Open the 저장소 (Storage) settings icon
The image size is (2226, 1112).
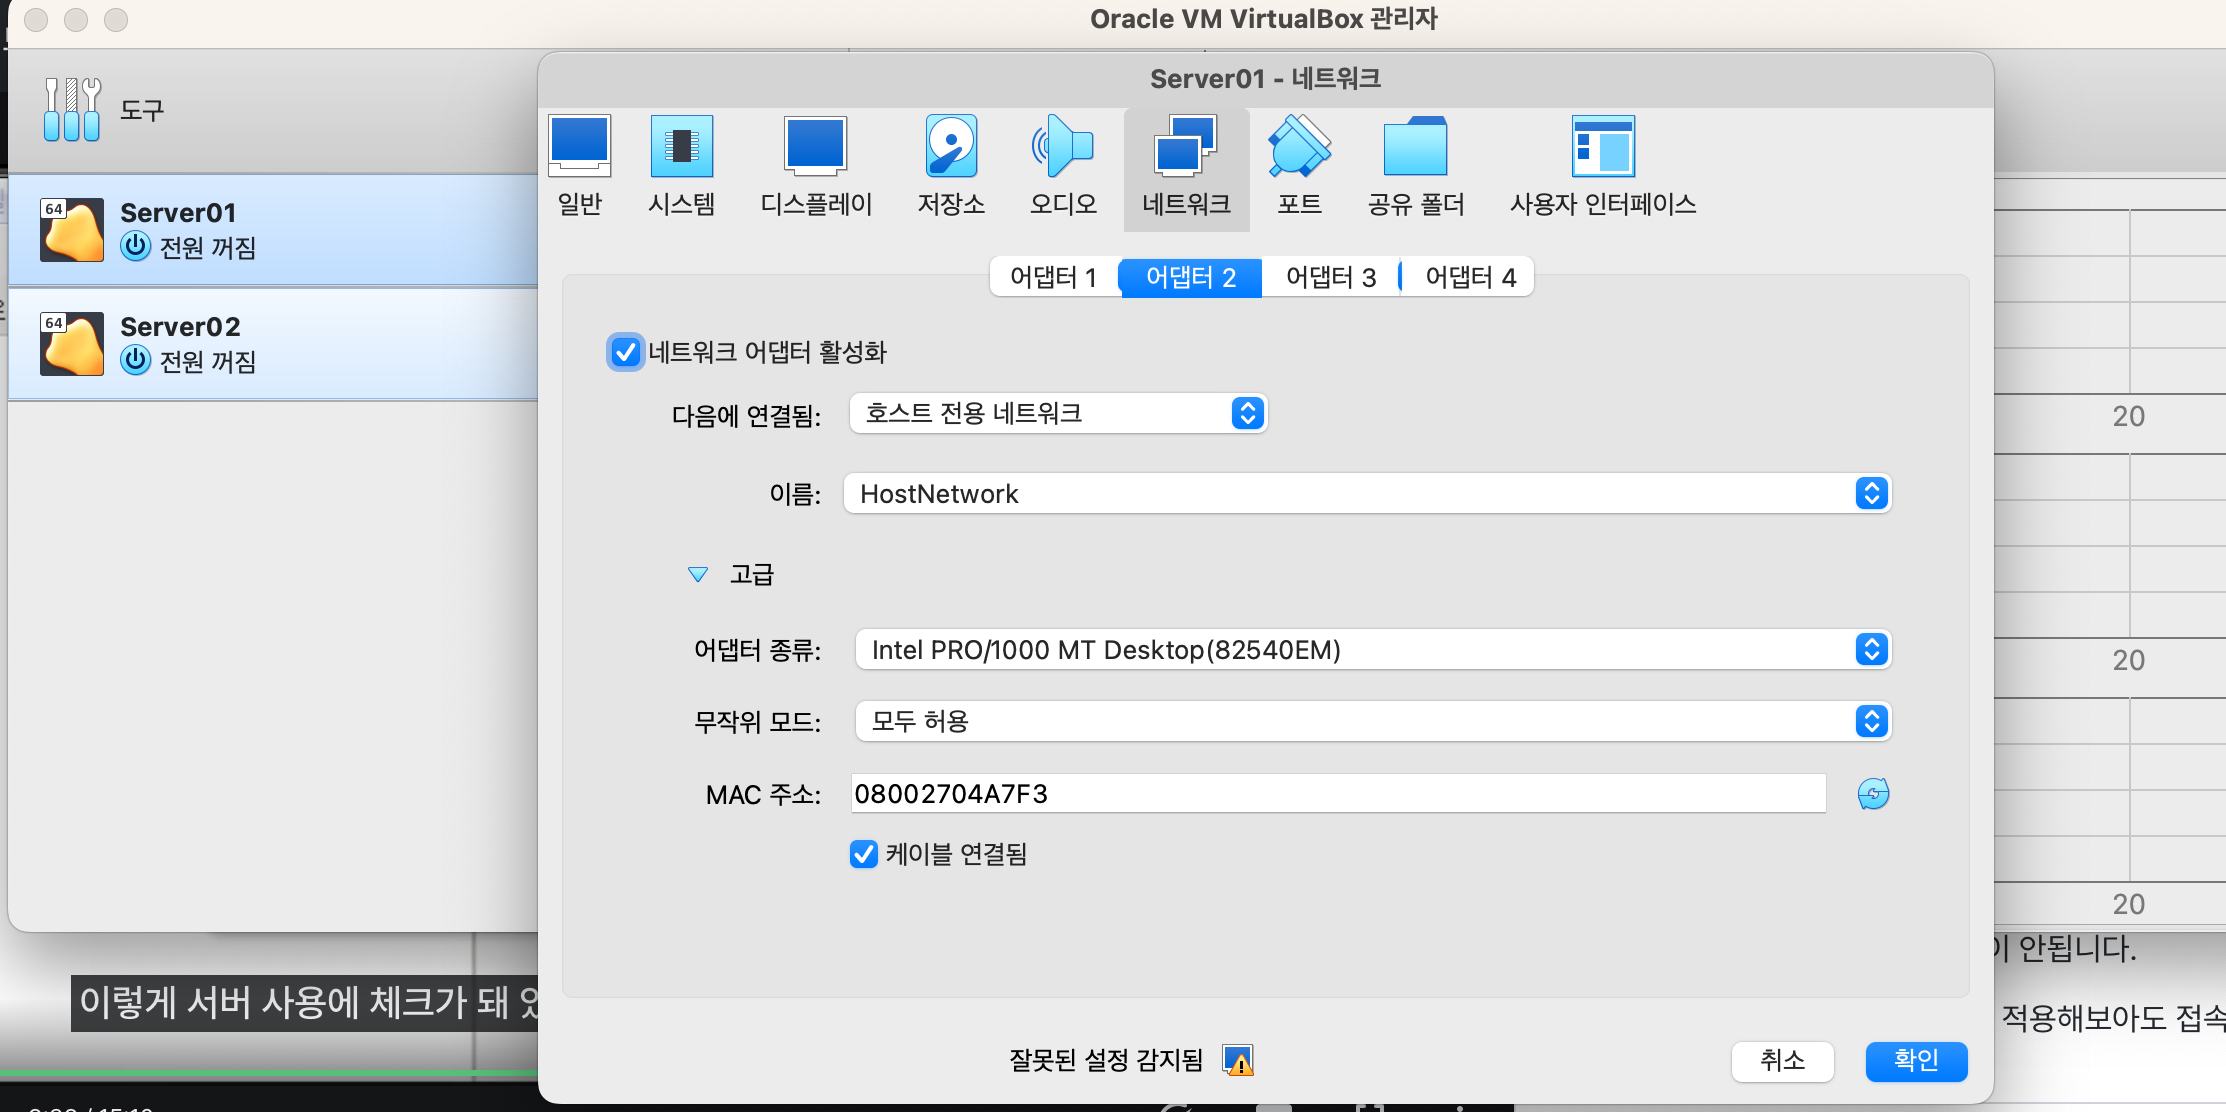click(951, 148)
